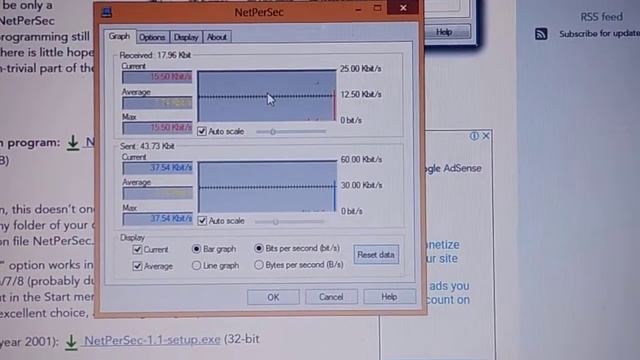Click the Subscribe for updates link

tap(600, 34)
